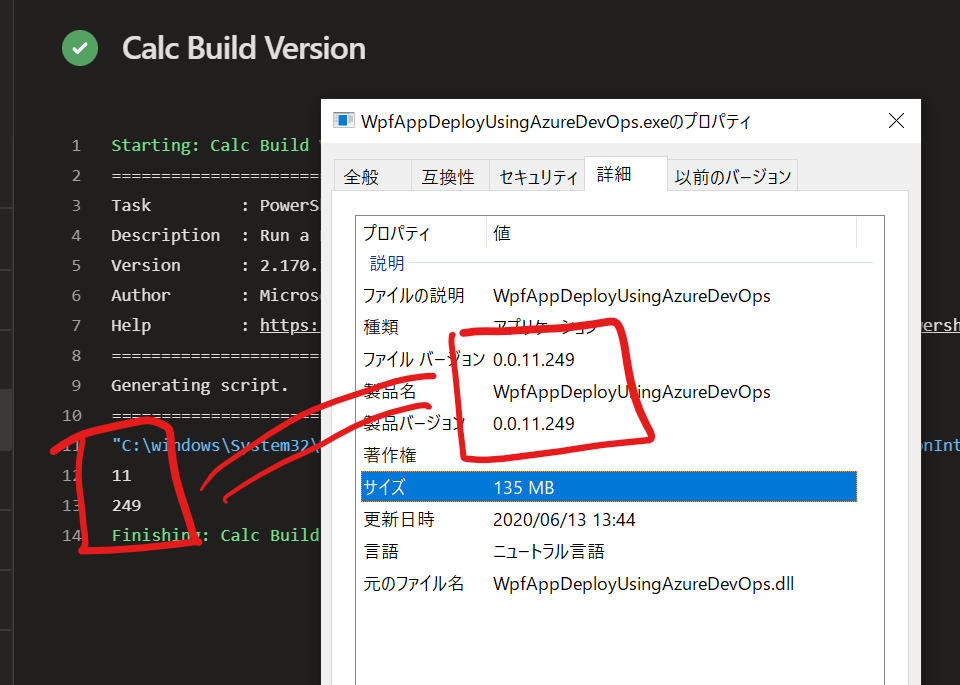The image size is (960, 685).
Task: Select the 言語 property row
Action: pos(609,552)
